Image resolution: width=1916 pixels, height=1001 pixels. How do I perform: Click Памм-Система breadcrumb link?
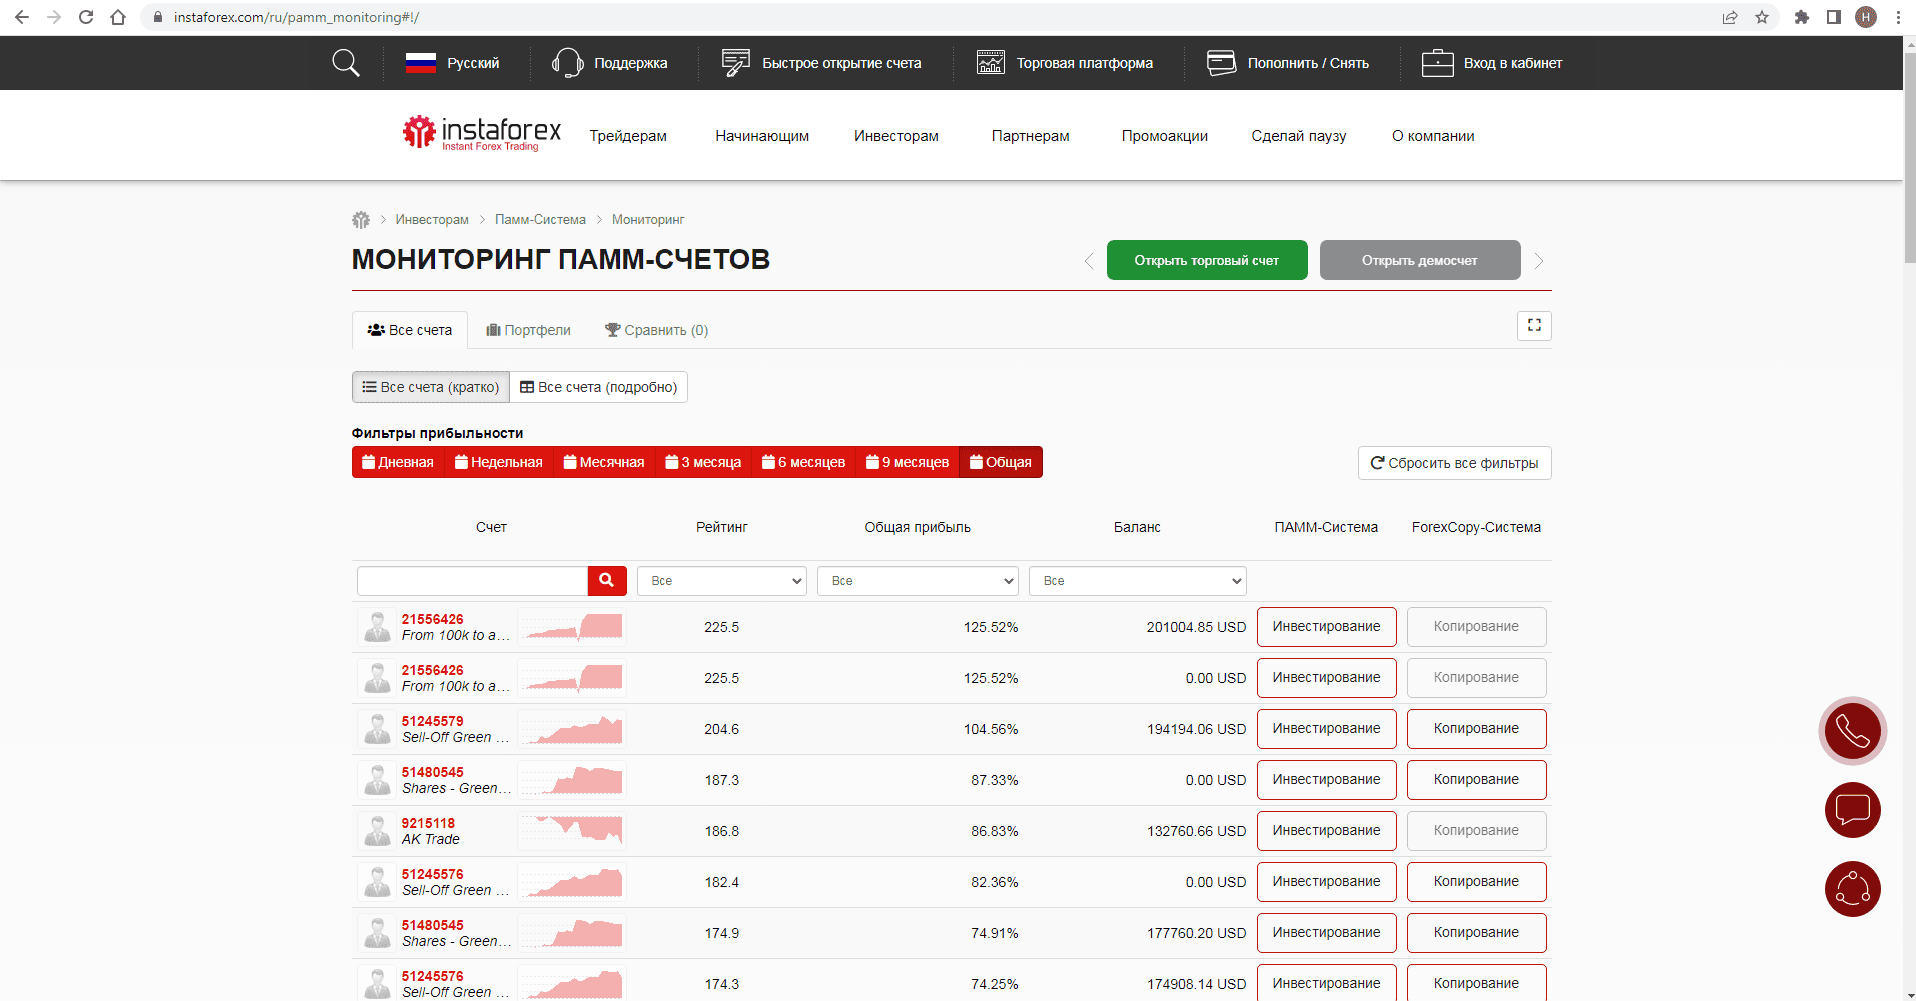(x=540, y=220)
